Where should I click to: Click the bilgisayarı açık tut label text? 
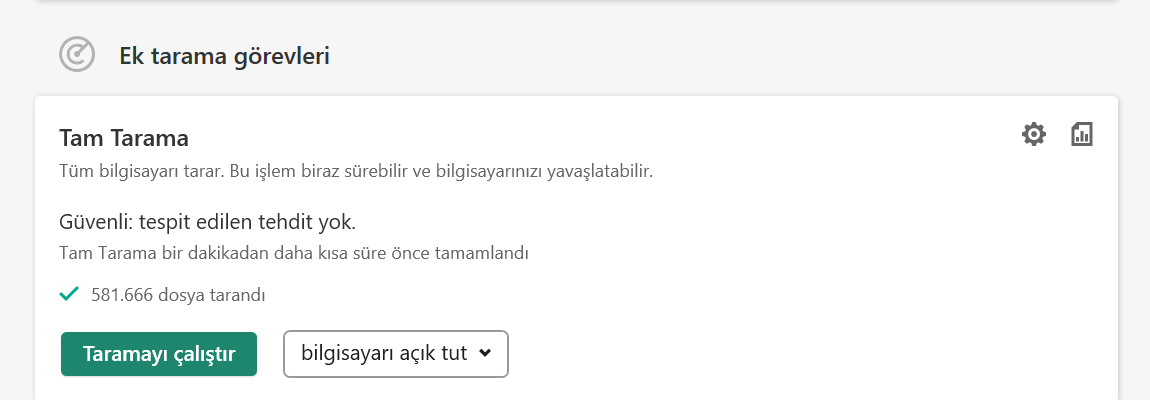[384, 354]
